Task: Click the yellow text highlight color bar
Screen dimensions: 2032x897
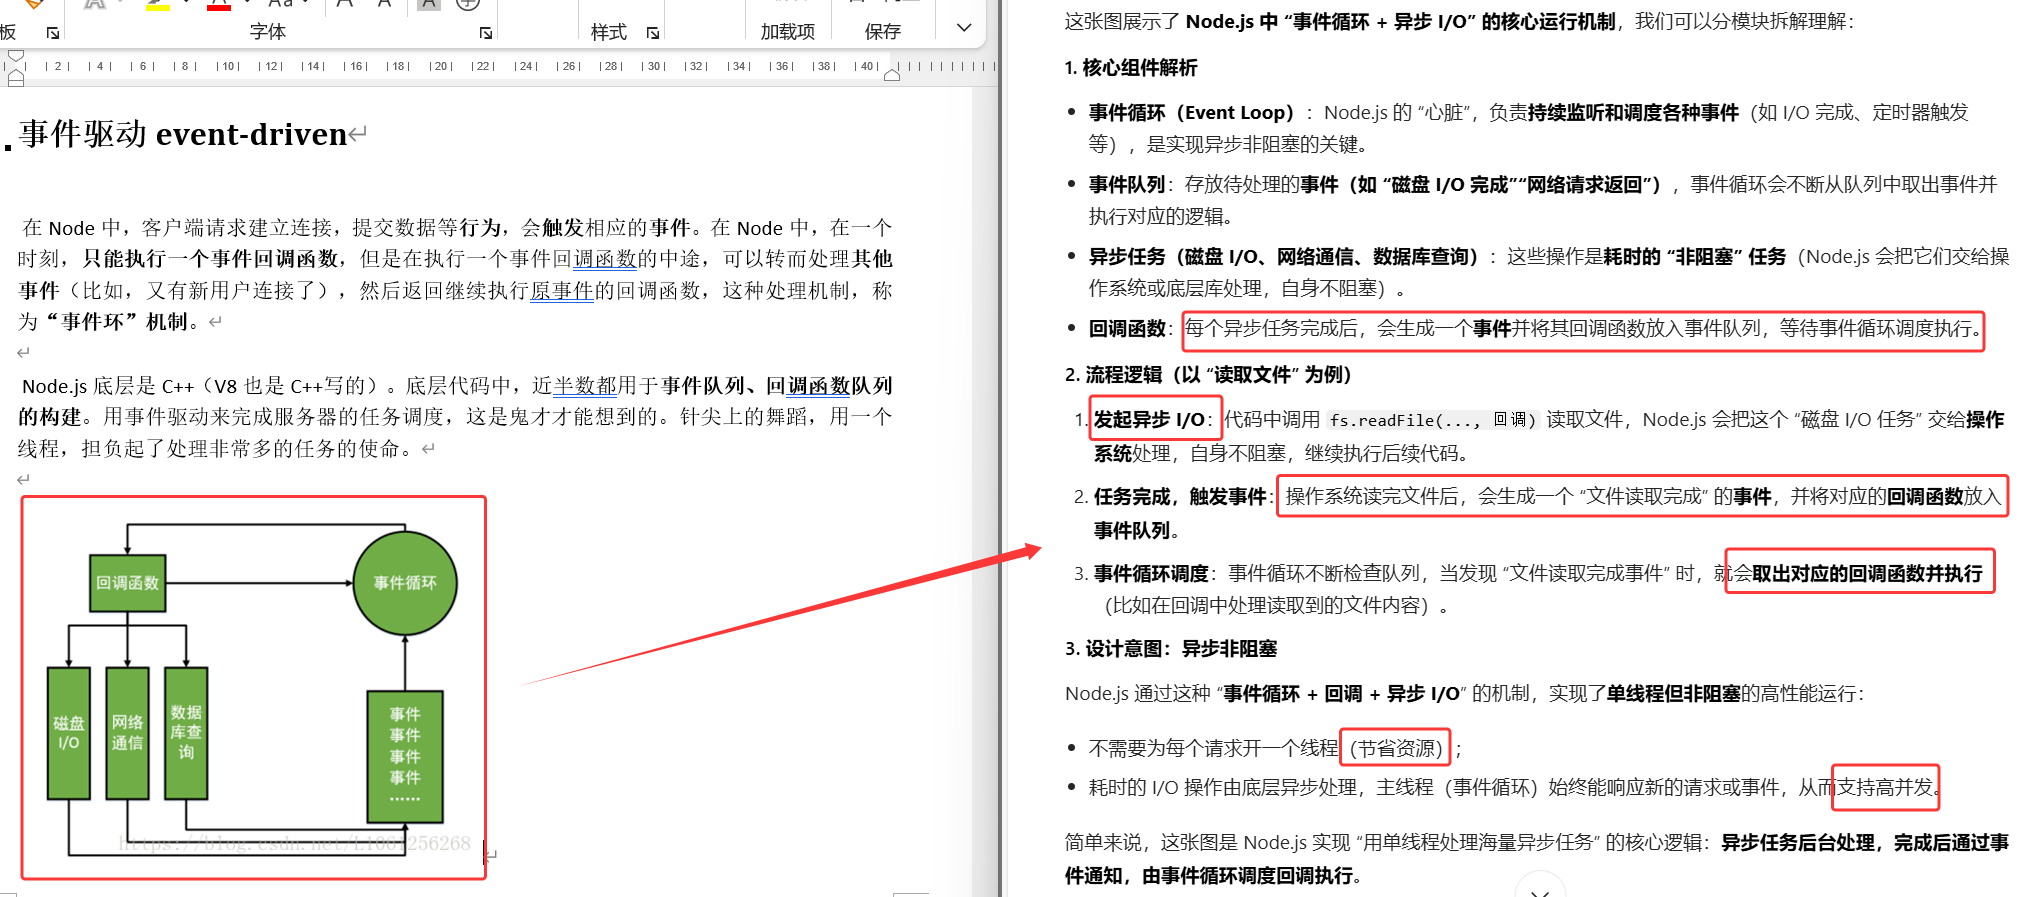Action: click(x=157, y=6)
